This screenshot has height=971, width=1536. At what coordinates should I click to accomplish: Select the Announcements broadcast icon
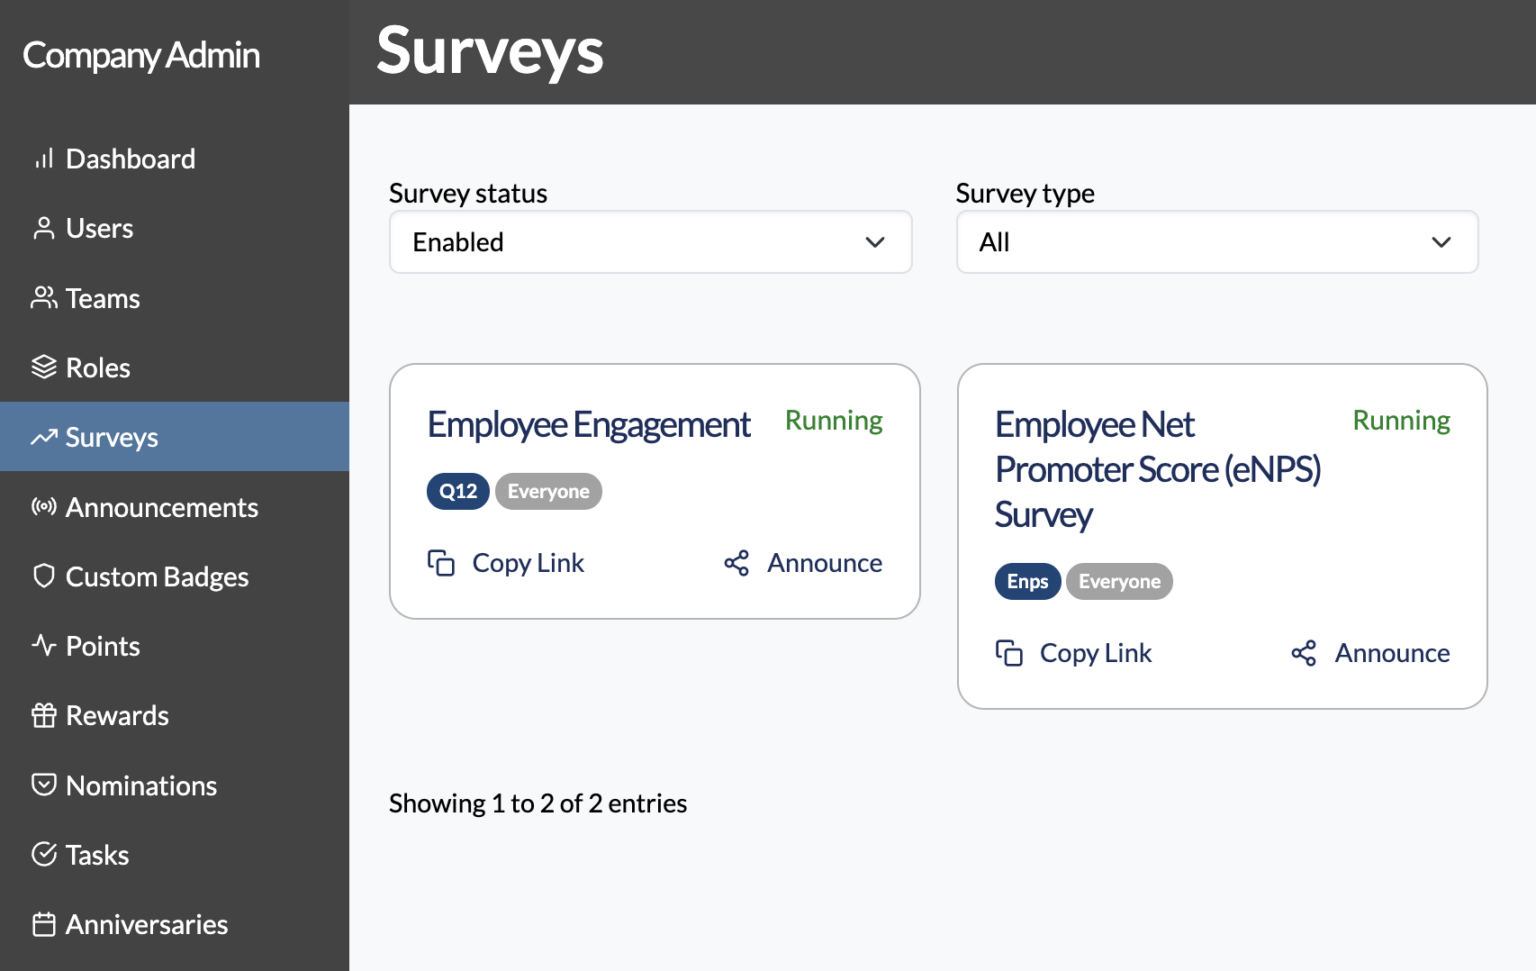pos(42,507)
